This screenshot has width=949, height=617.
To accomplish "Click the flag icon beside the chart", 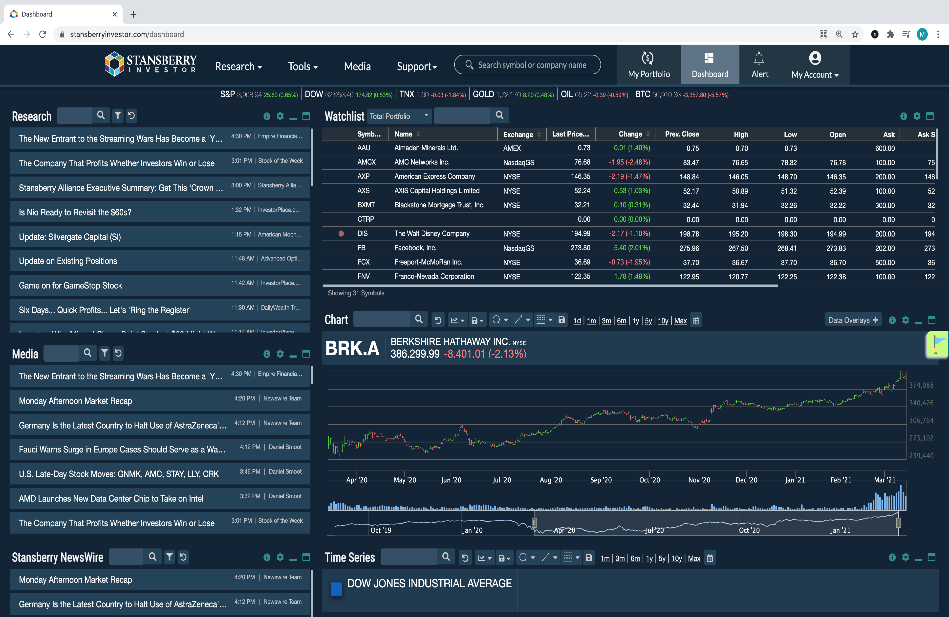I will click(938, 344).
